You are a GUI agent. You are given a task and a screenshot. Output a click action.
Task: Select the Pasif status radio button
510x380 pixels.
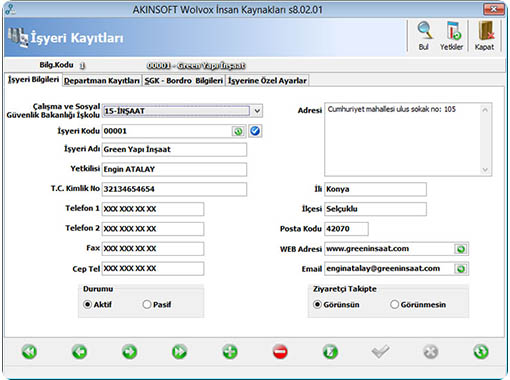147,304
